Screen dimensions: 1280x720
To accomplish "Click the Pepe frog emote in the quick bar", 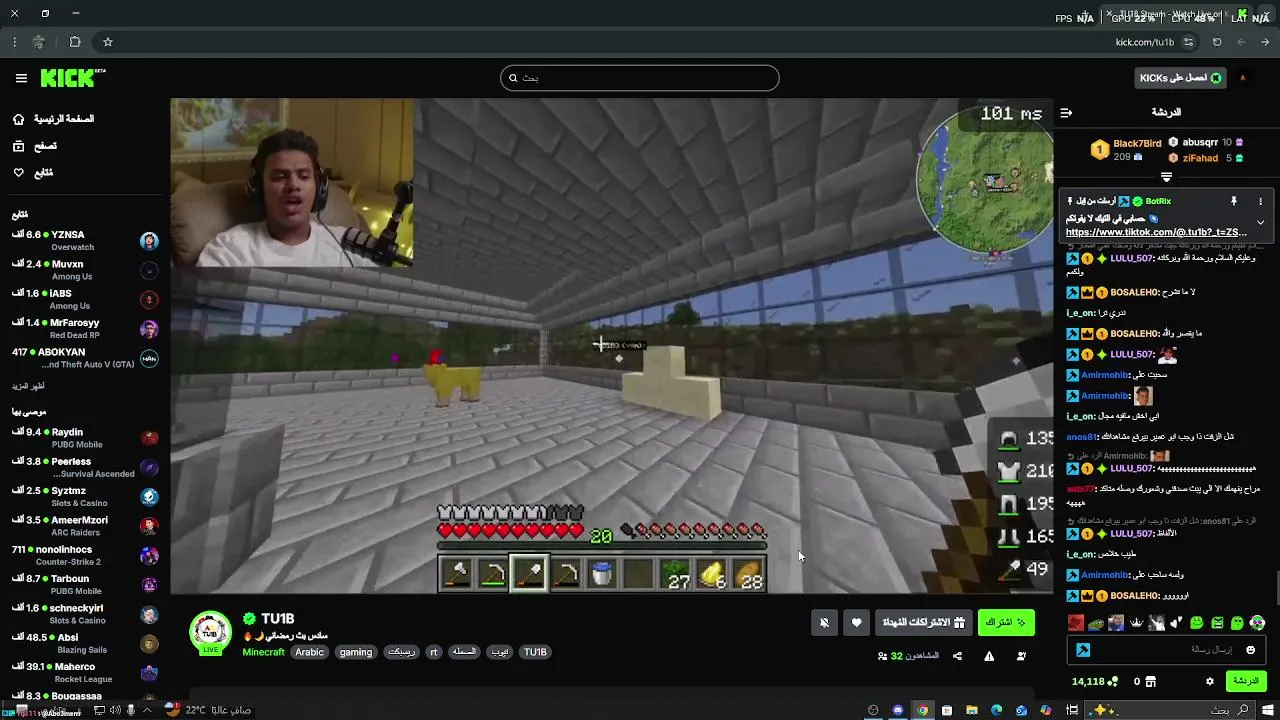I will click(x=1096, y=623).
